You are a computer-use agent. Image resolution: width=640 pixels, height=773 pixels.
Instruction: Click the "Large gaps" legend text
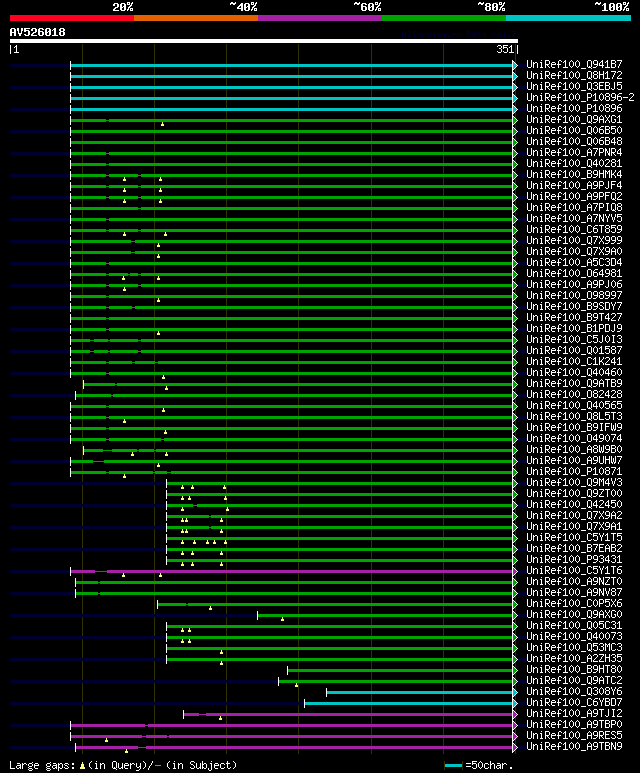click(x=42, y=766)
